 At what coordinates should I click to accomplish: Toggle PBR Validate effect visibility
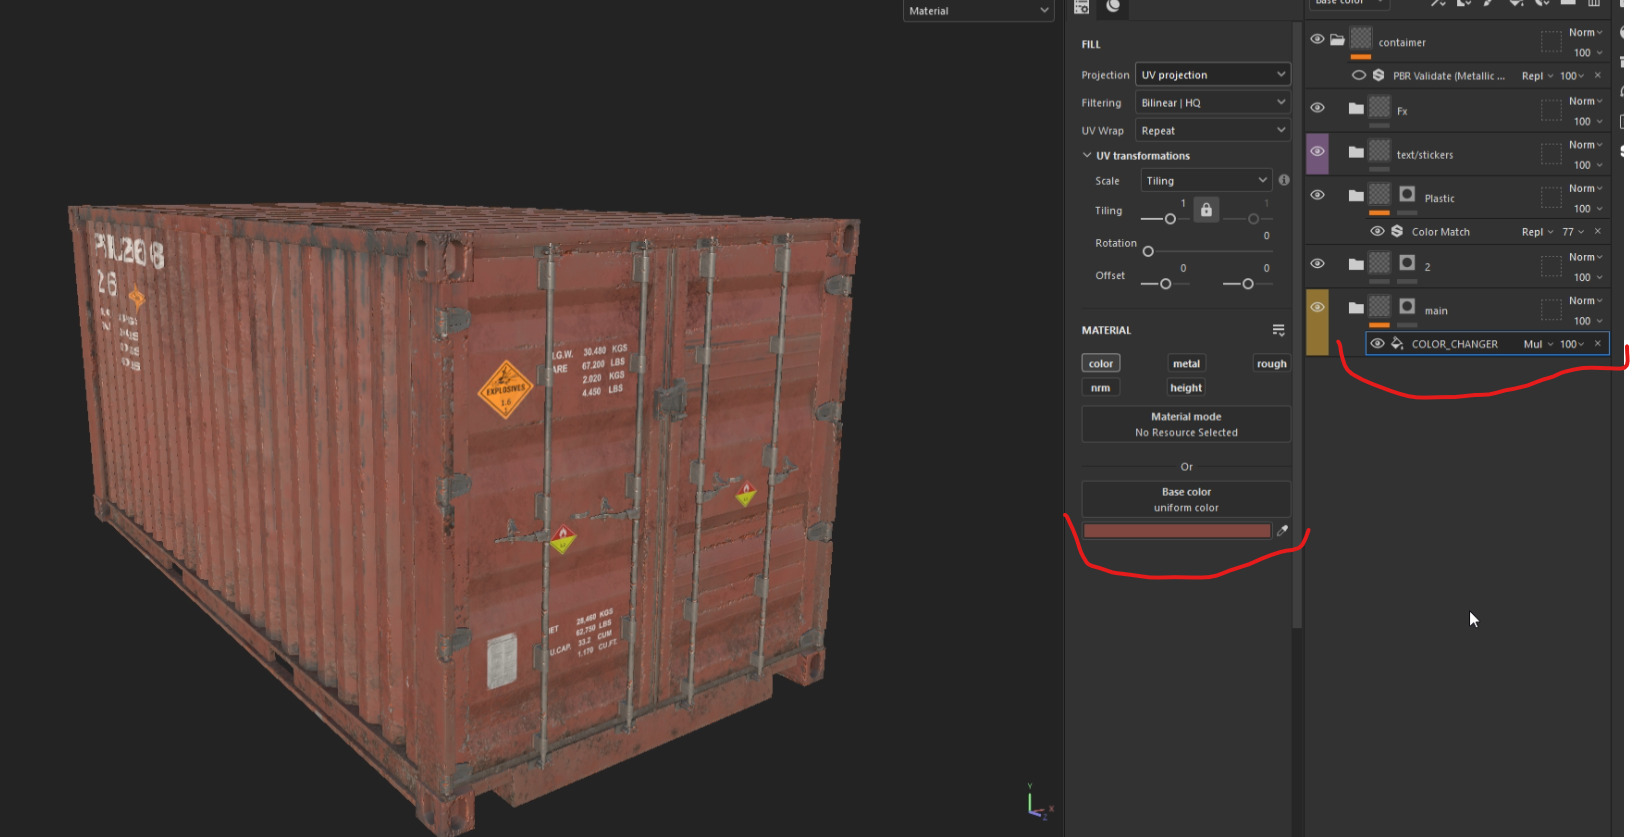click(1359, 75)
